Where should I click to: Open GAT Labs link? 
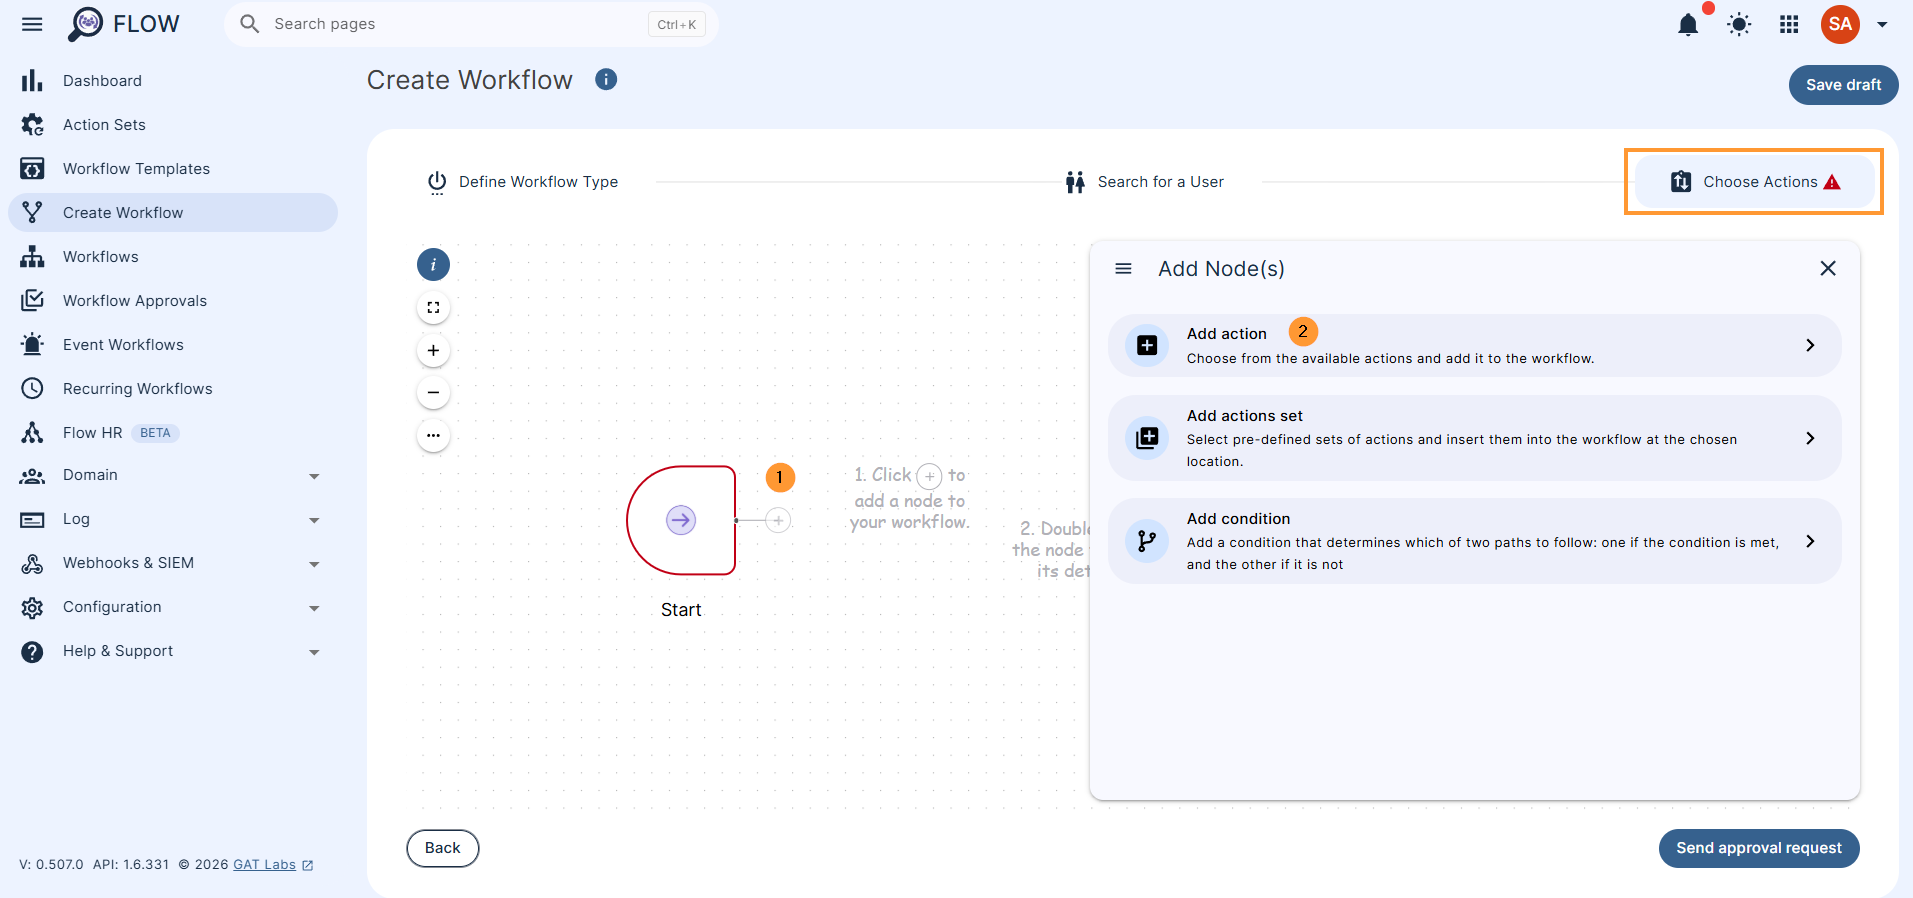[x=264, y=865]
